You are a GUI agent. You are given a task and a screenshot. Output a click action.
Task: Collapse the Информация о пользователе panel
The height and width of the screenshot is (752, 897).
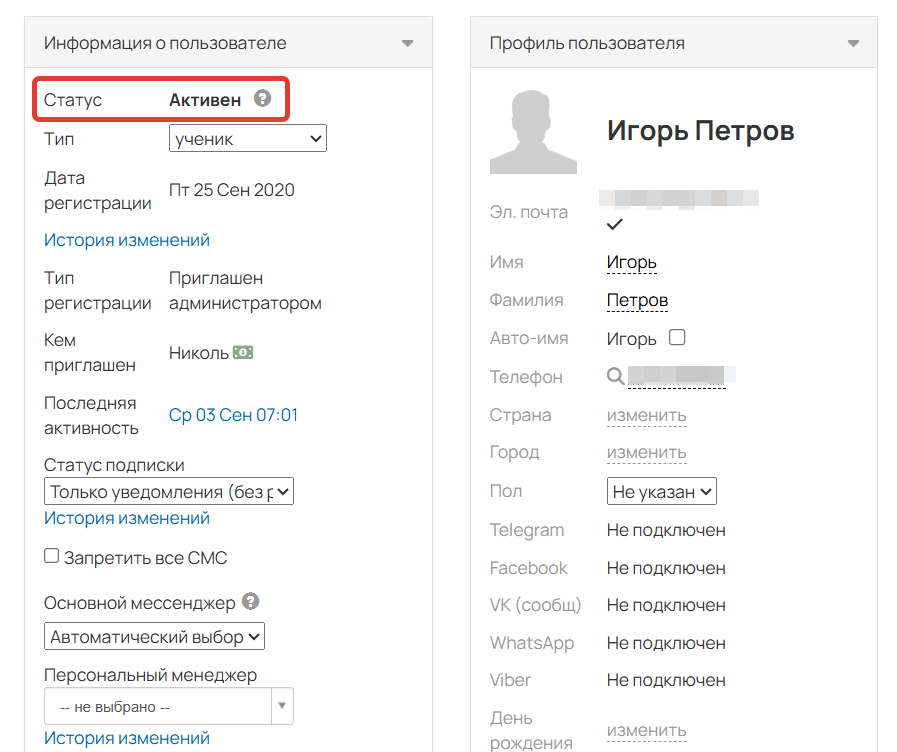coord(408,43)
